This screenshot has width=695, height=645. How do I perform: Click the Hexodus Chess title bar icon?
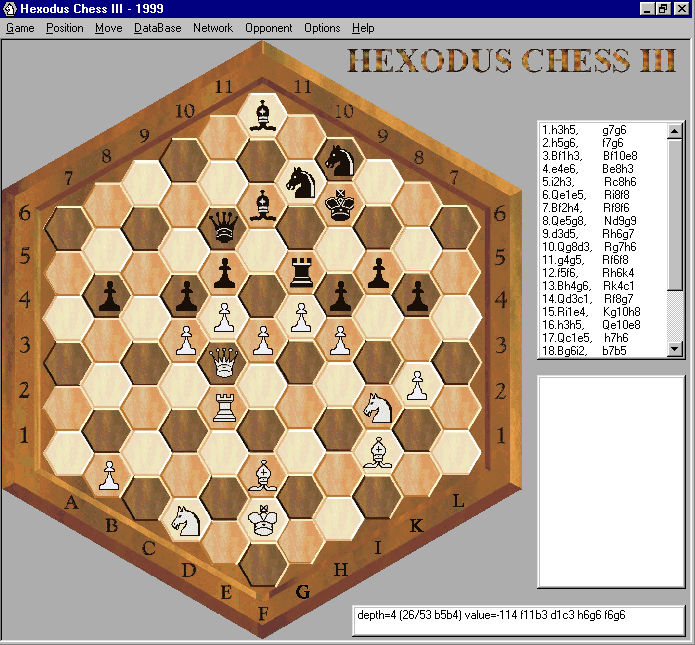click(9, 8)
